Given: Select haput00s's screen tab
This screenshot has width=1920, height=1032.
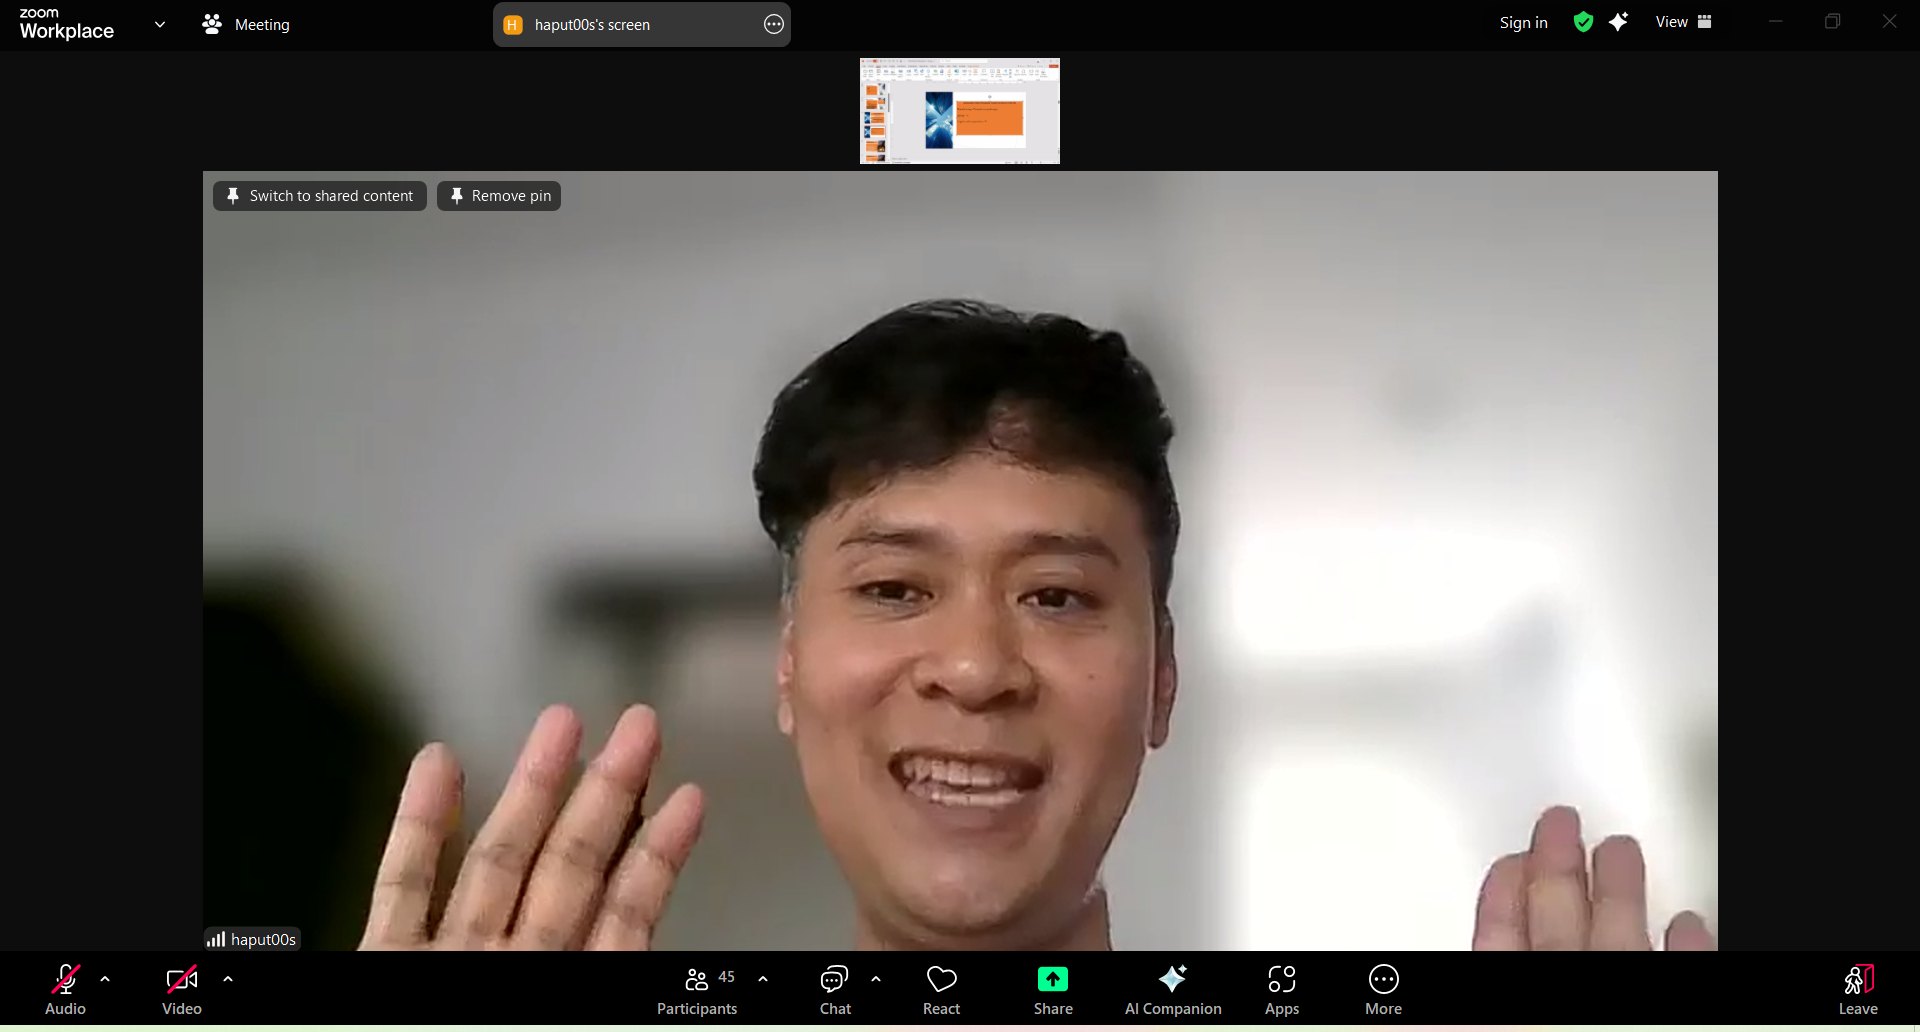Looking at the screenshot, I should pos(642,24).
